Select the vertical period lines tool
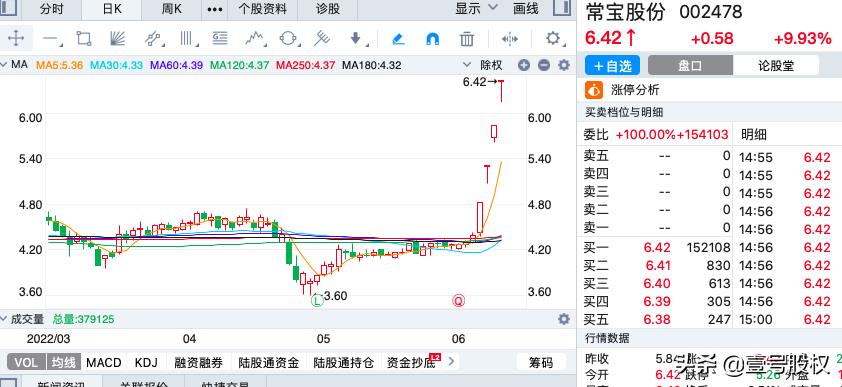 187,39
